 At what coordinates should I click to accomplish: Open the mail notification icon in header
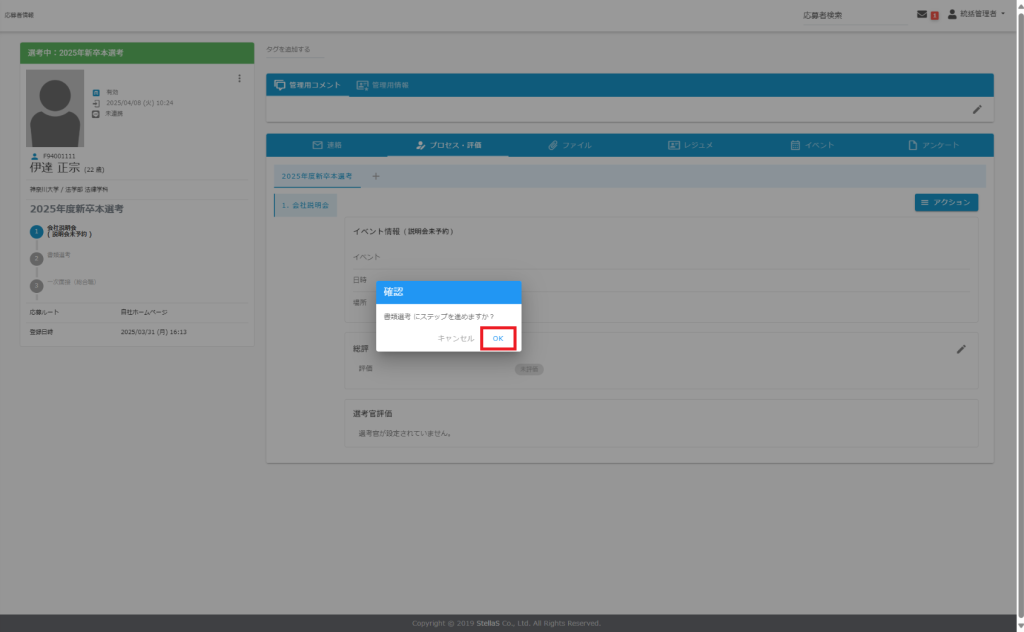(922, 14)
